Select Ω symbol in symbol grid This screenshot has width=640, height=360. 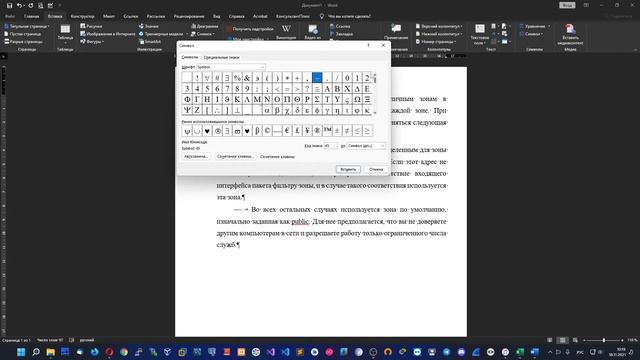pos(357,99)
